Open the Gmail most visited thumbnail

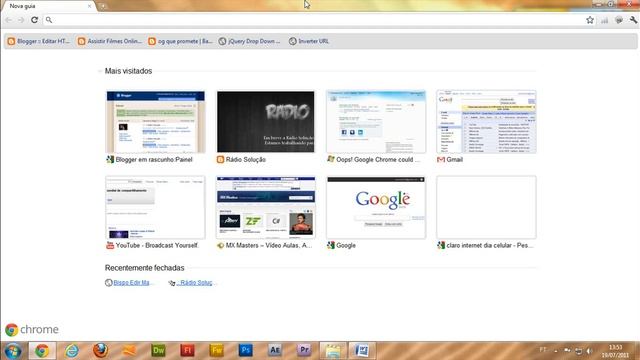(486, 122)
